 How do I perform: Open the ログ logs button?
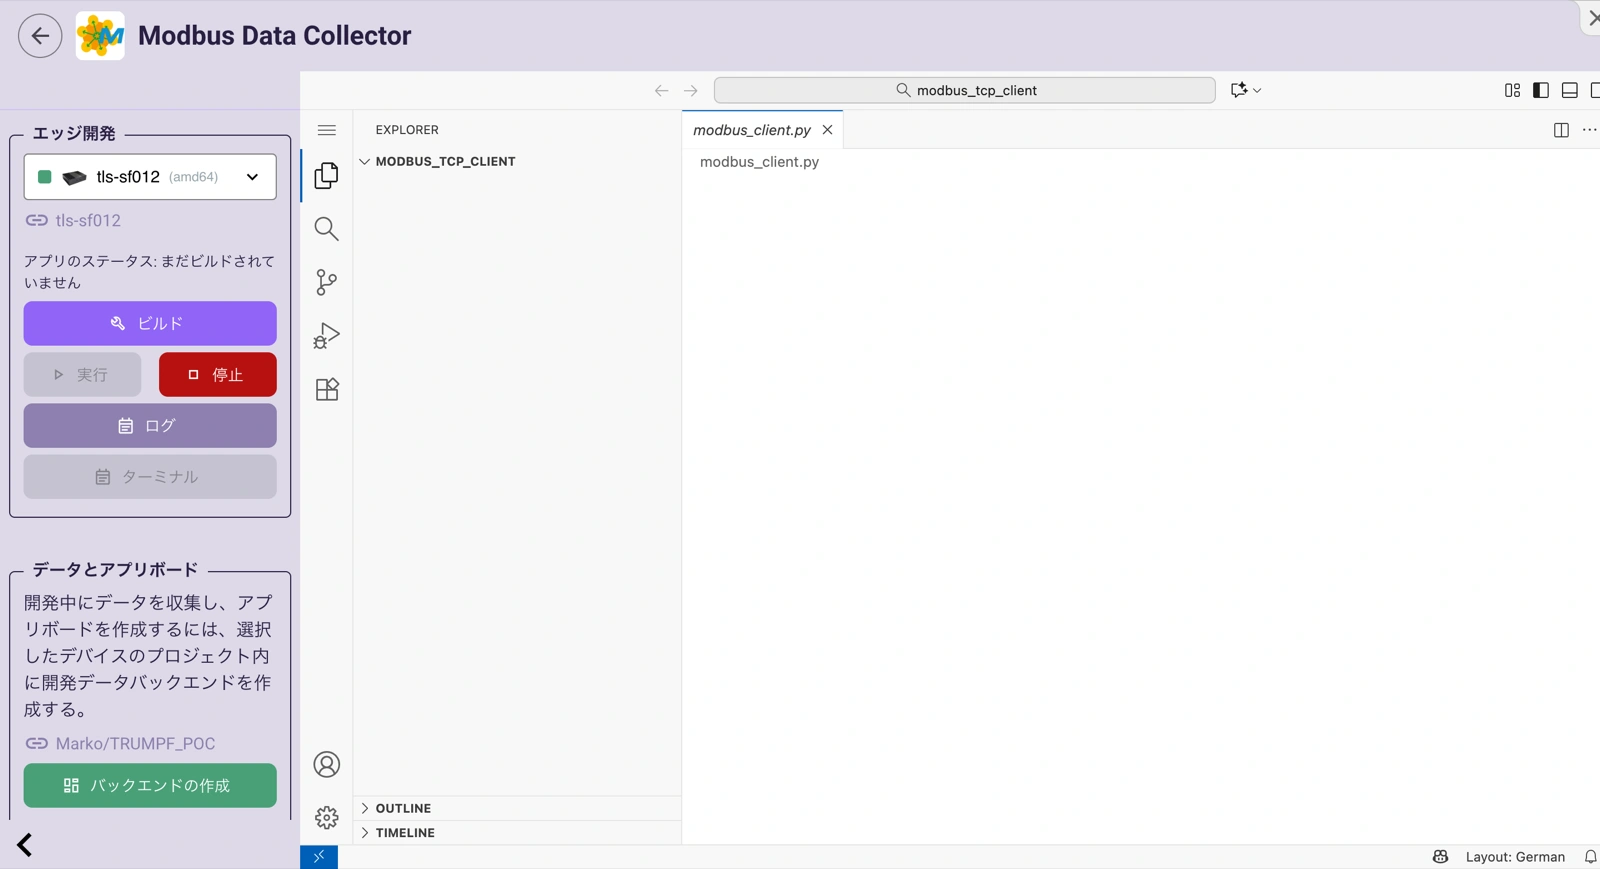(150, 426)
